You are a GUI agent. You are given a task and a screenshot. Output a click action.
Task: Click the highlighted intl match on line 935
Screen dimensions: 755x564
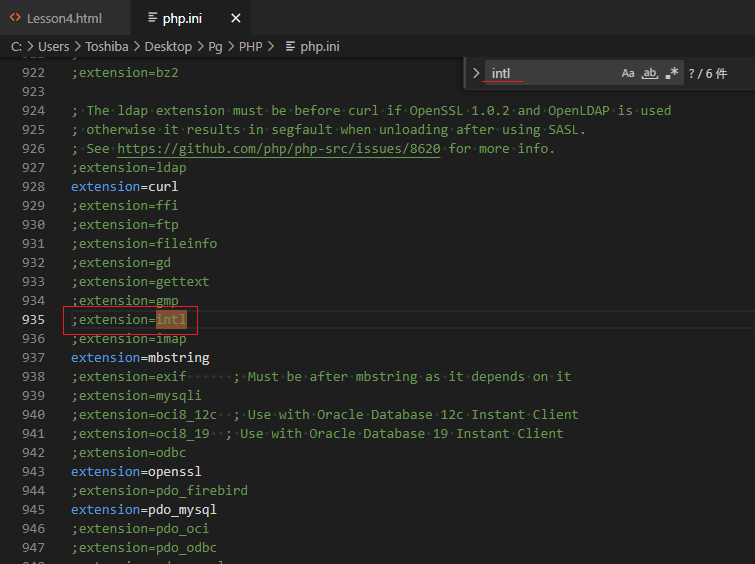[x=171, y=320]
